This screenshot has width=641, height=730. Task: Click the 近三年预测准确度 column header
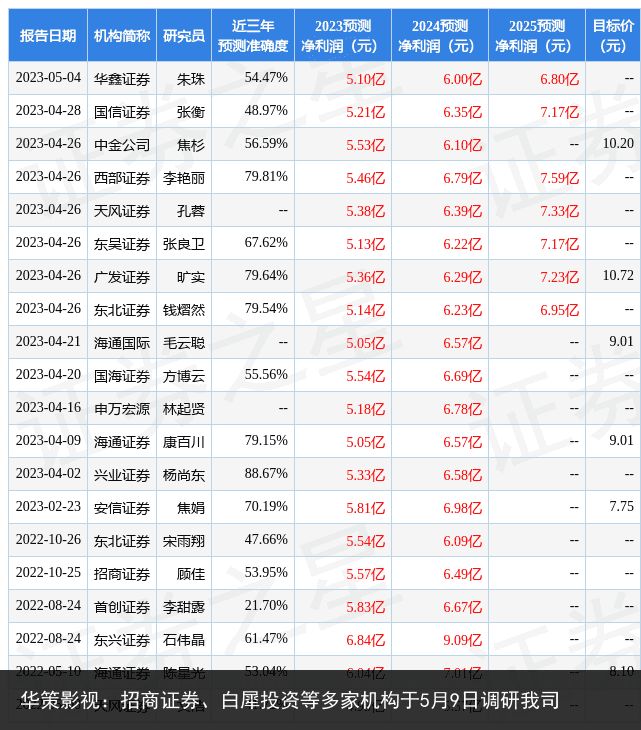pos(253,35)
